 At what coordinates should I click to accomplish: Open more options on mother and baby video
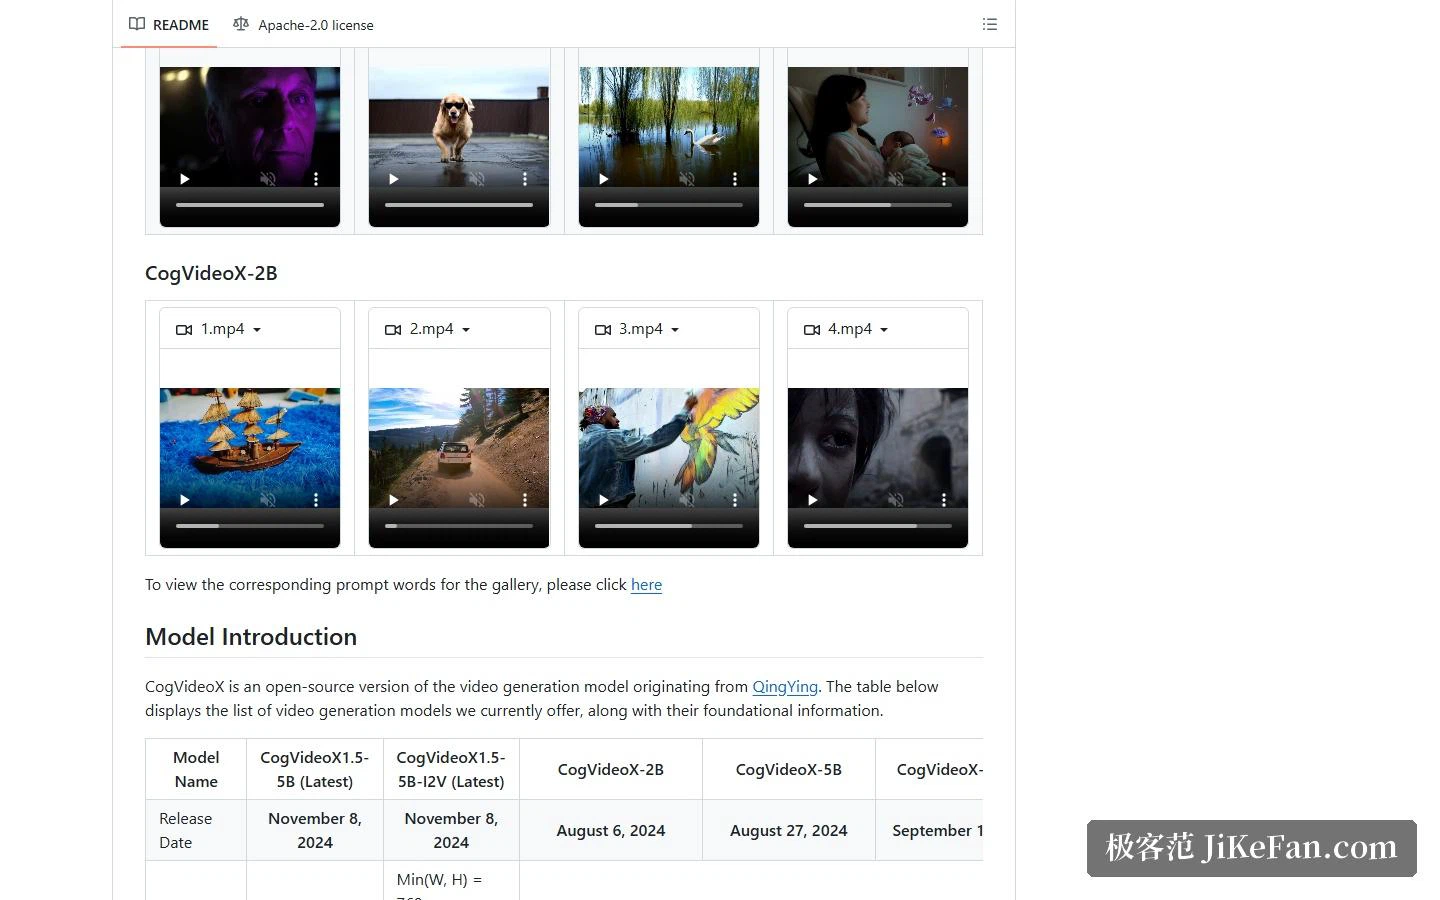943,179
